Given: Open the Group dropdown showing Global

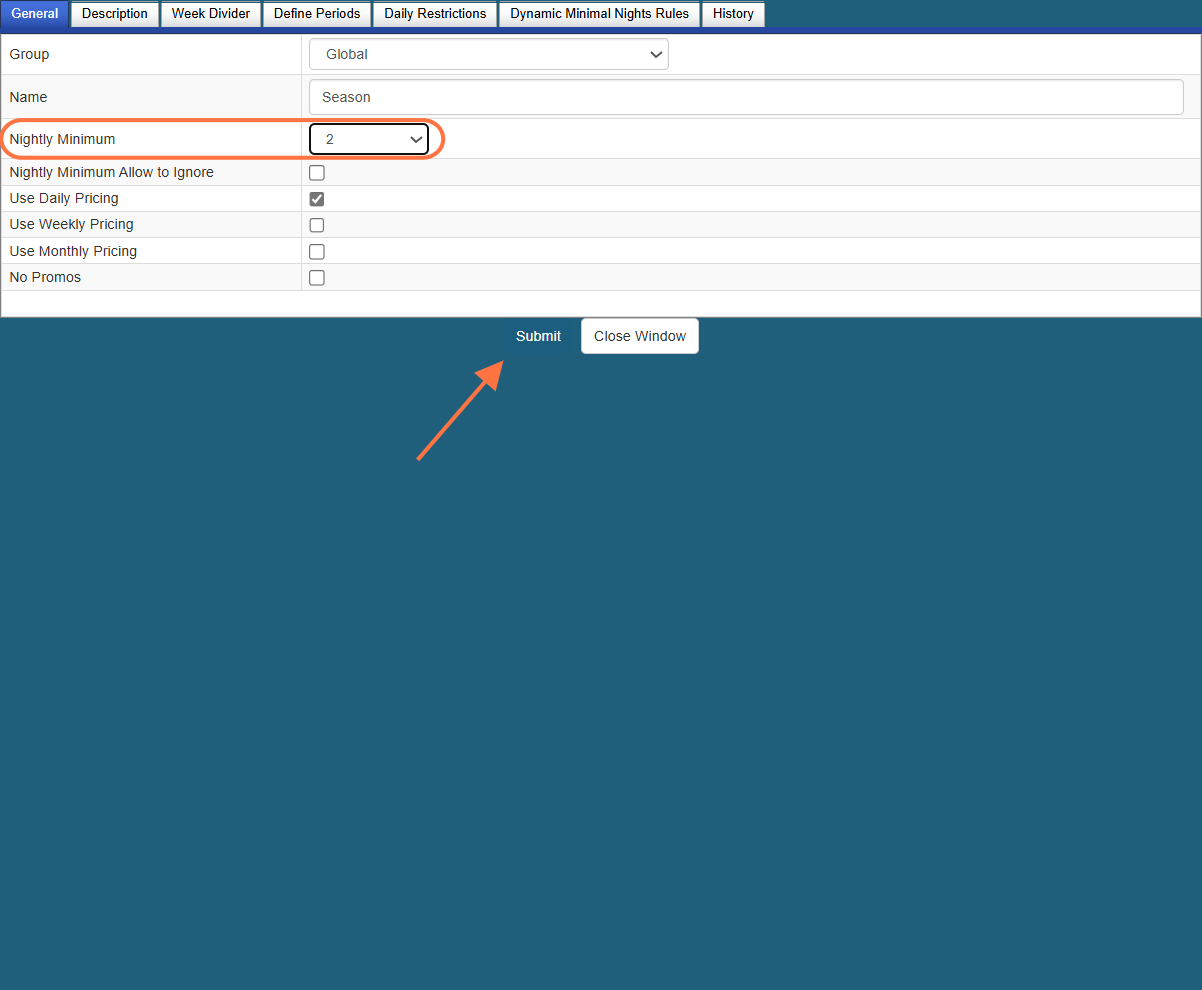Looking at the screenshot, I should coord(488,54).
